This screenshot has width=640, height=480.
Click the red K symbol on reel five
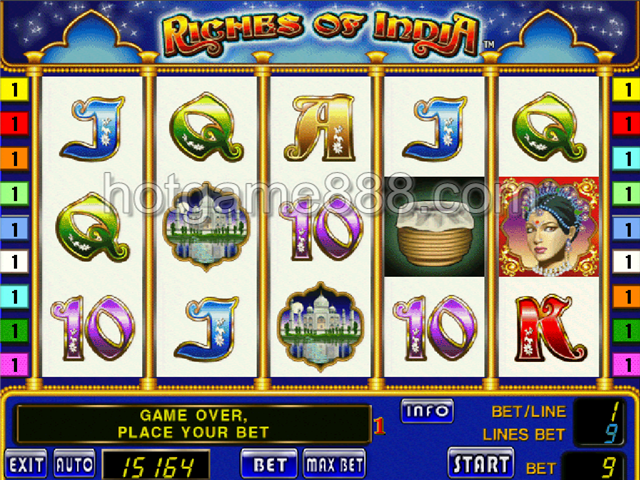click(x=549, y=328)
